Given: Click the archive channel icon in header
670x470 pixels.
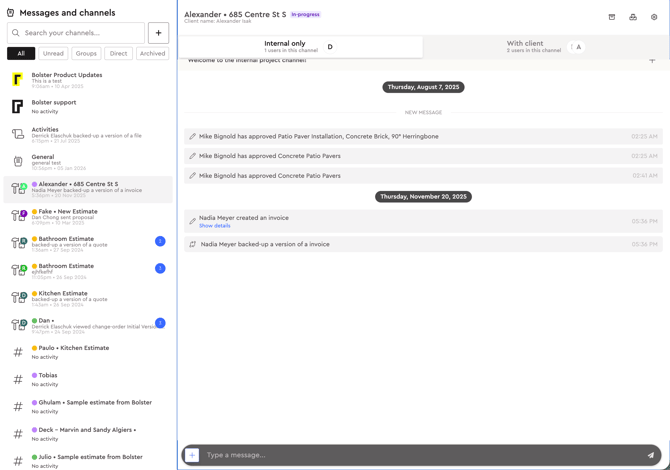Looking at the screenshot, I should tap(612, 17).
